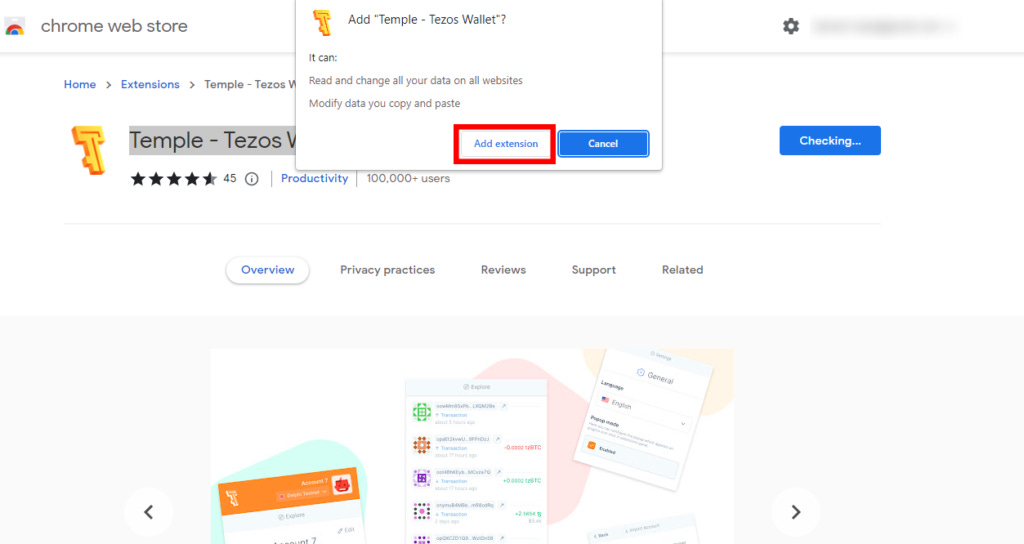Switch to Privacy practices tab
Viewport: 1024px width, 544px height.
(387, 270)
